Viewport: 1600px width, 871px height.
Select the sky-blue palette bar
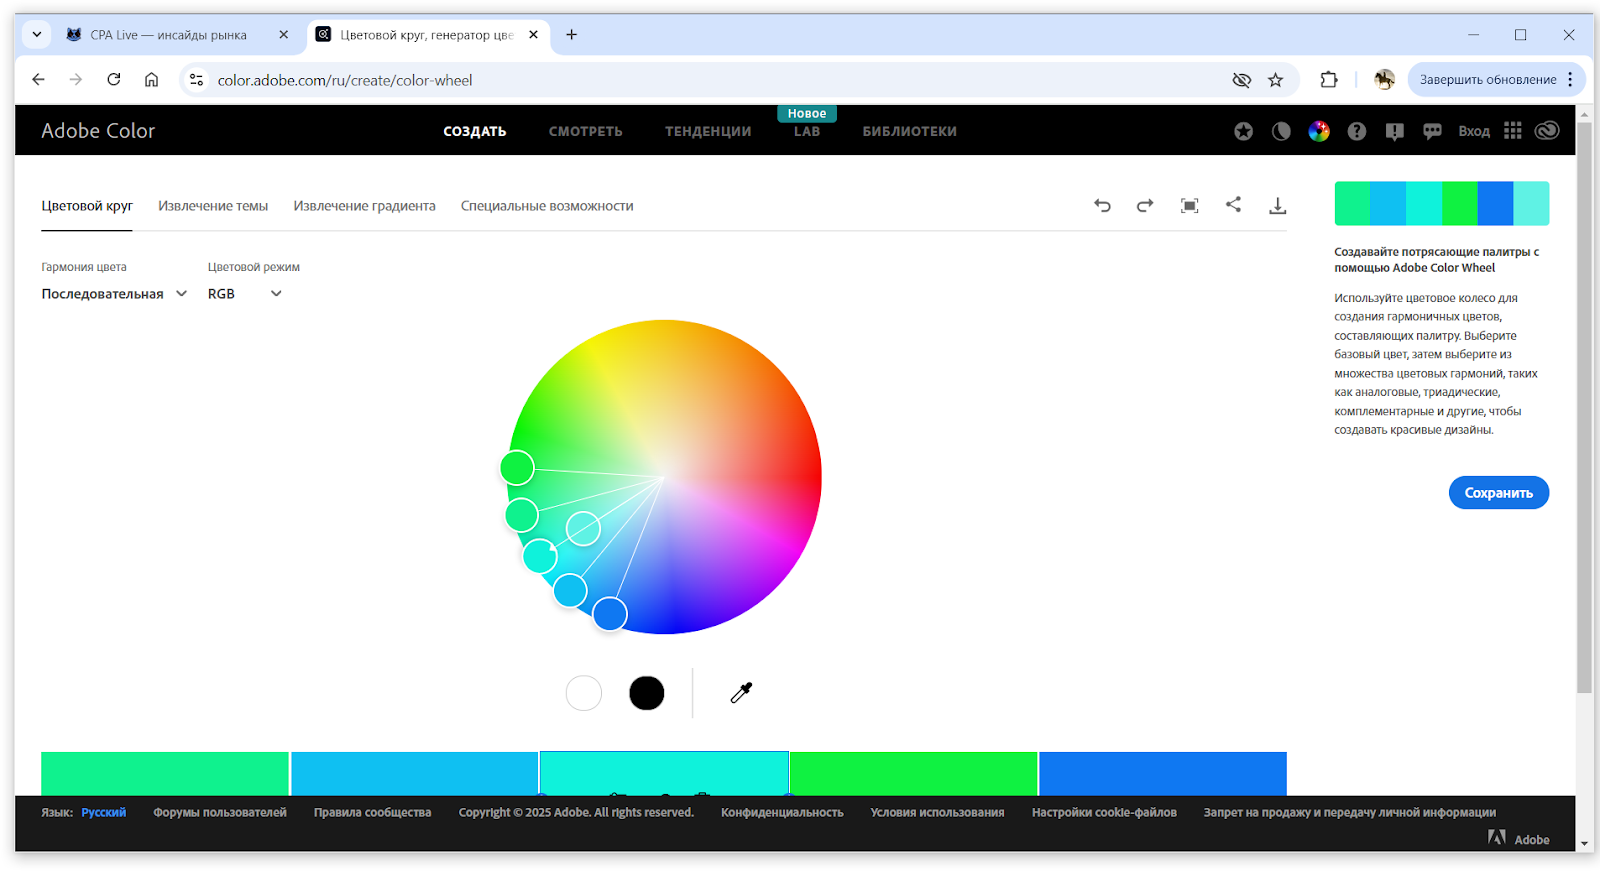(414, 773)
